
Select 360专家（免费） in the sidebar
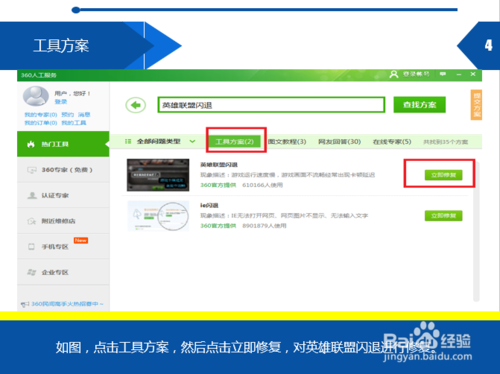[63, 170]
